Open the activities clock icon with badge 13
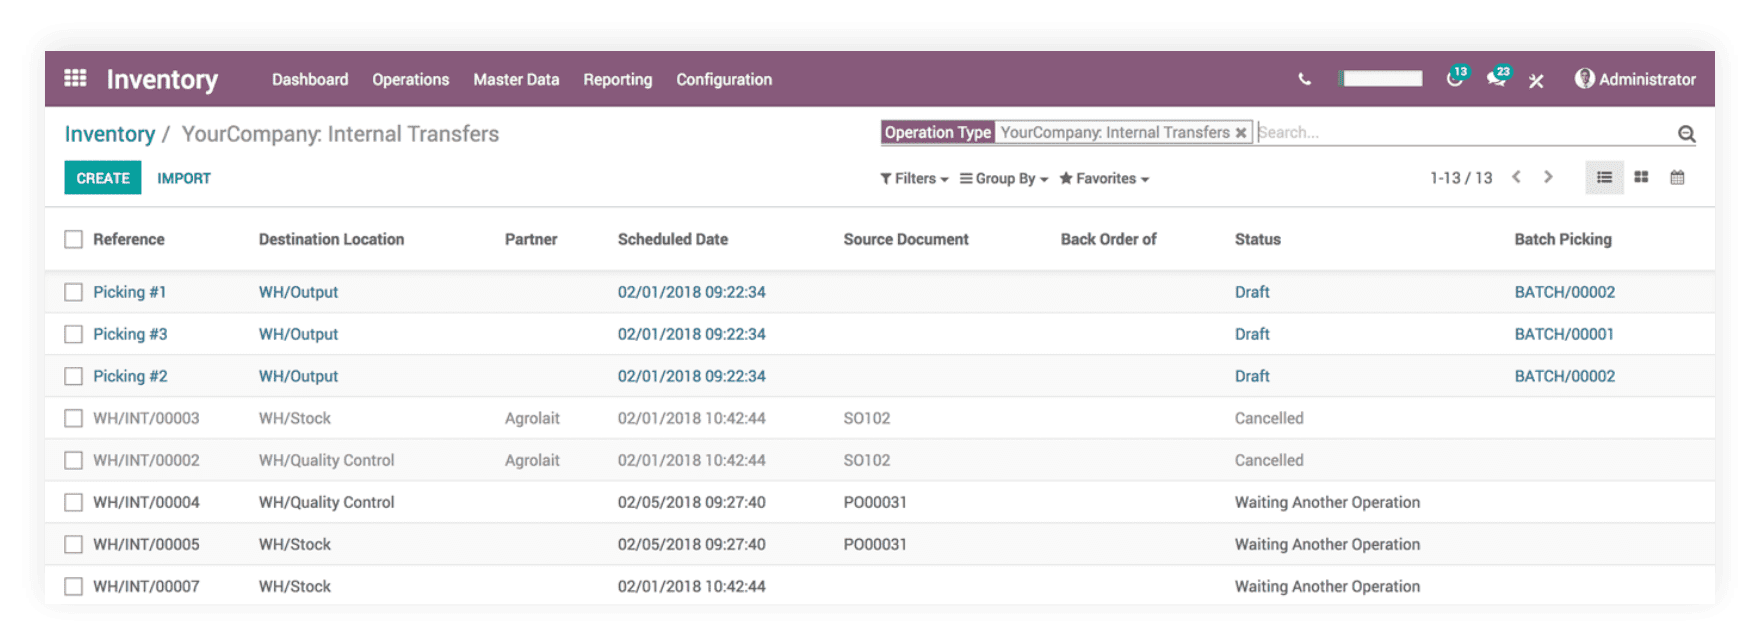The image size is (1760, 643). pos(1456,77)
